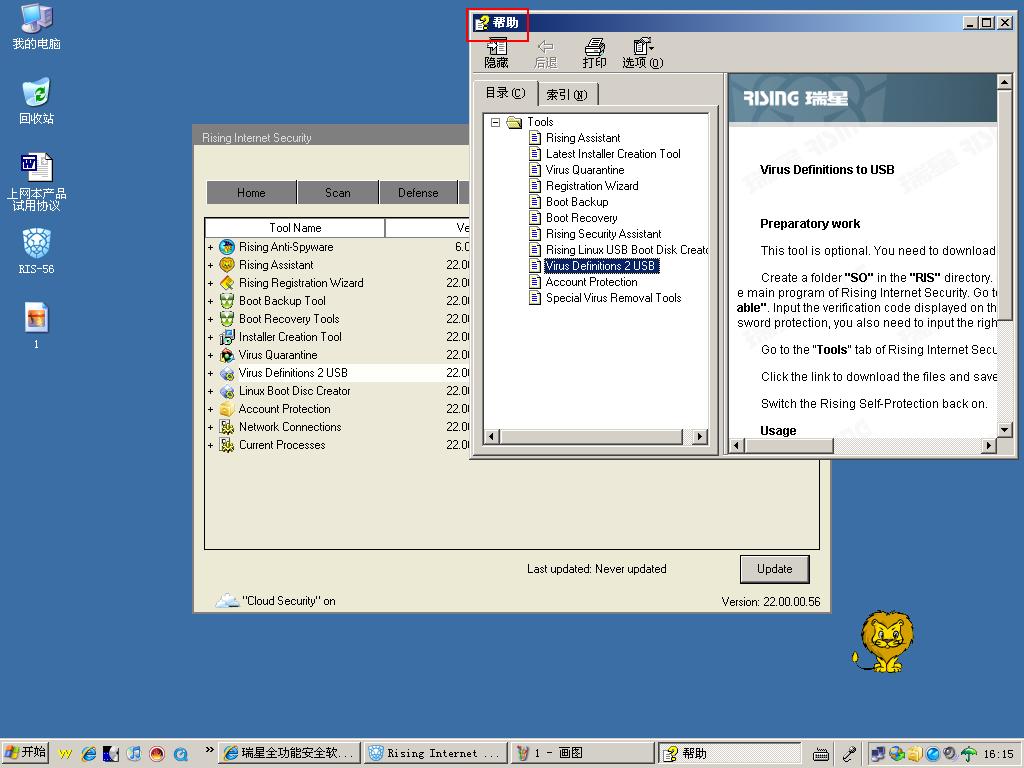Click the Boot Recovery Tools icon
Screen dimensions: 1024x768
227,319
